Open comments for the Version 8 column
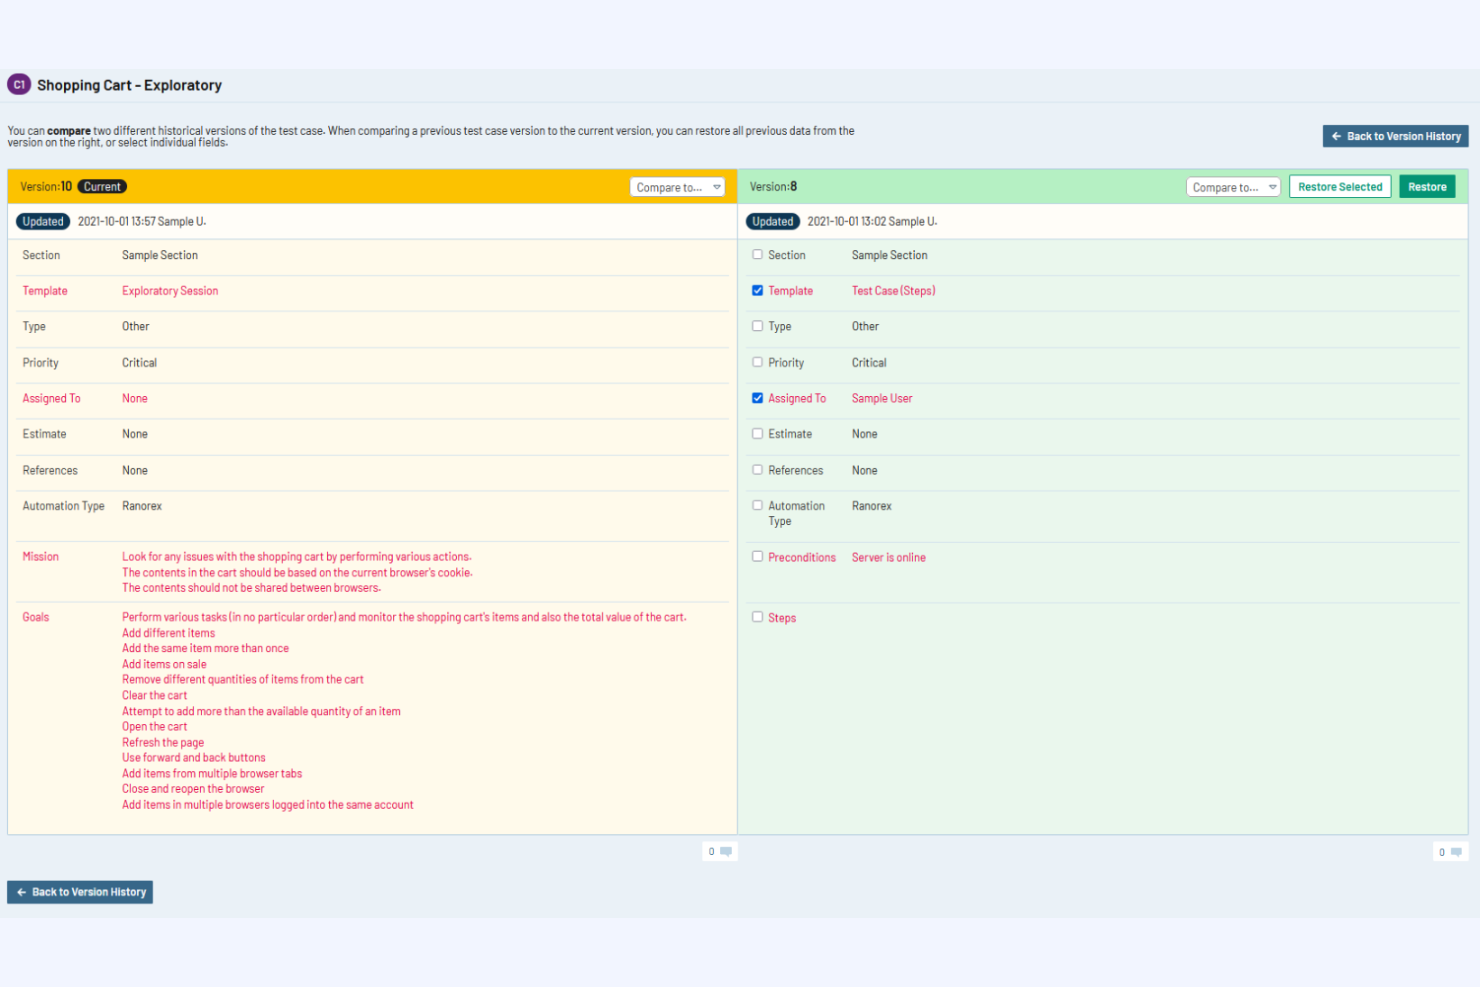This screenshot has height=987, width=1480. click(1450, 851)
